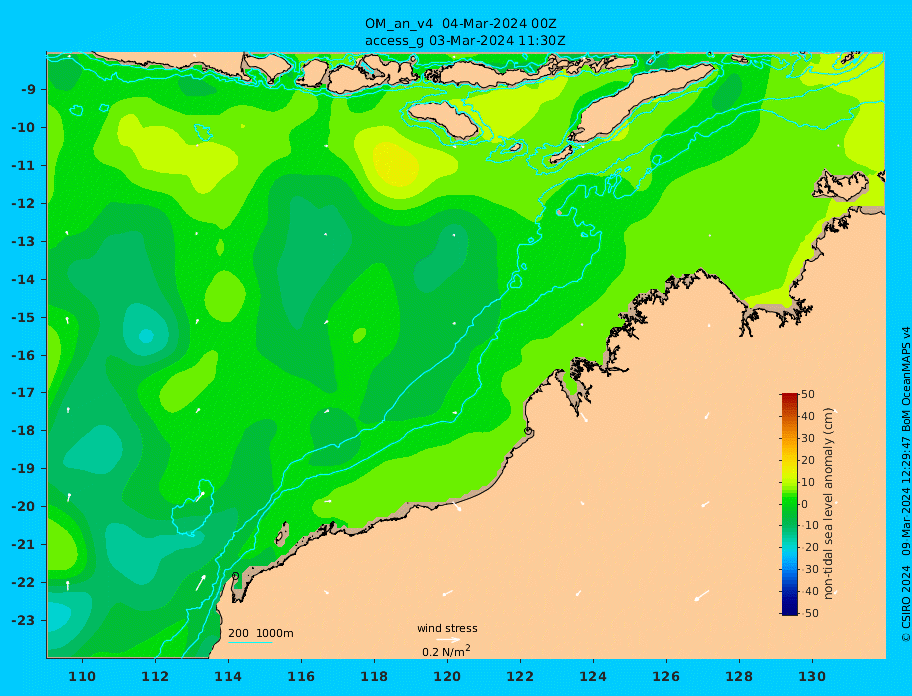
Task: Click longitude axis label 128
Action: pyautogui.click(x=739, y=676)
